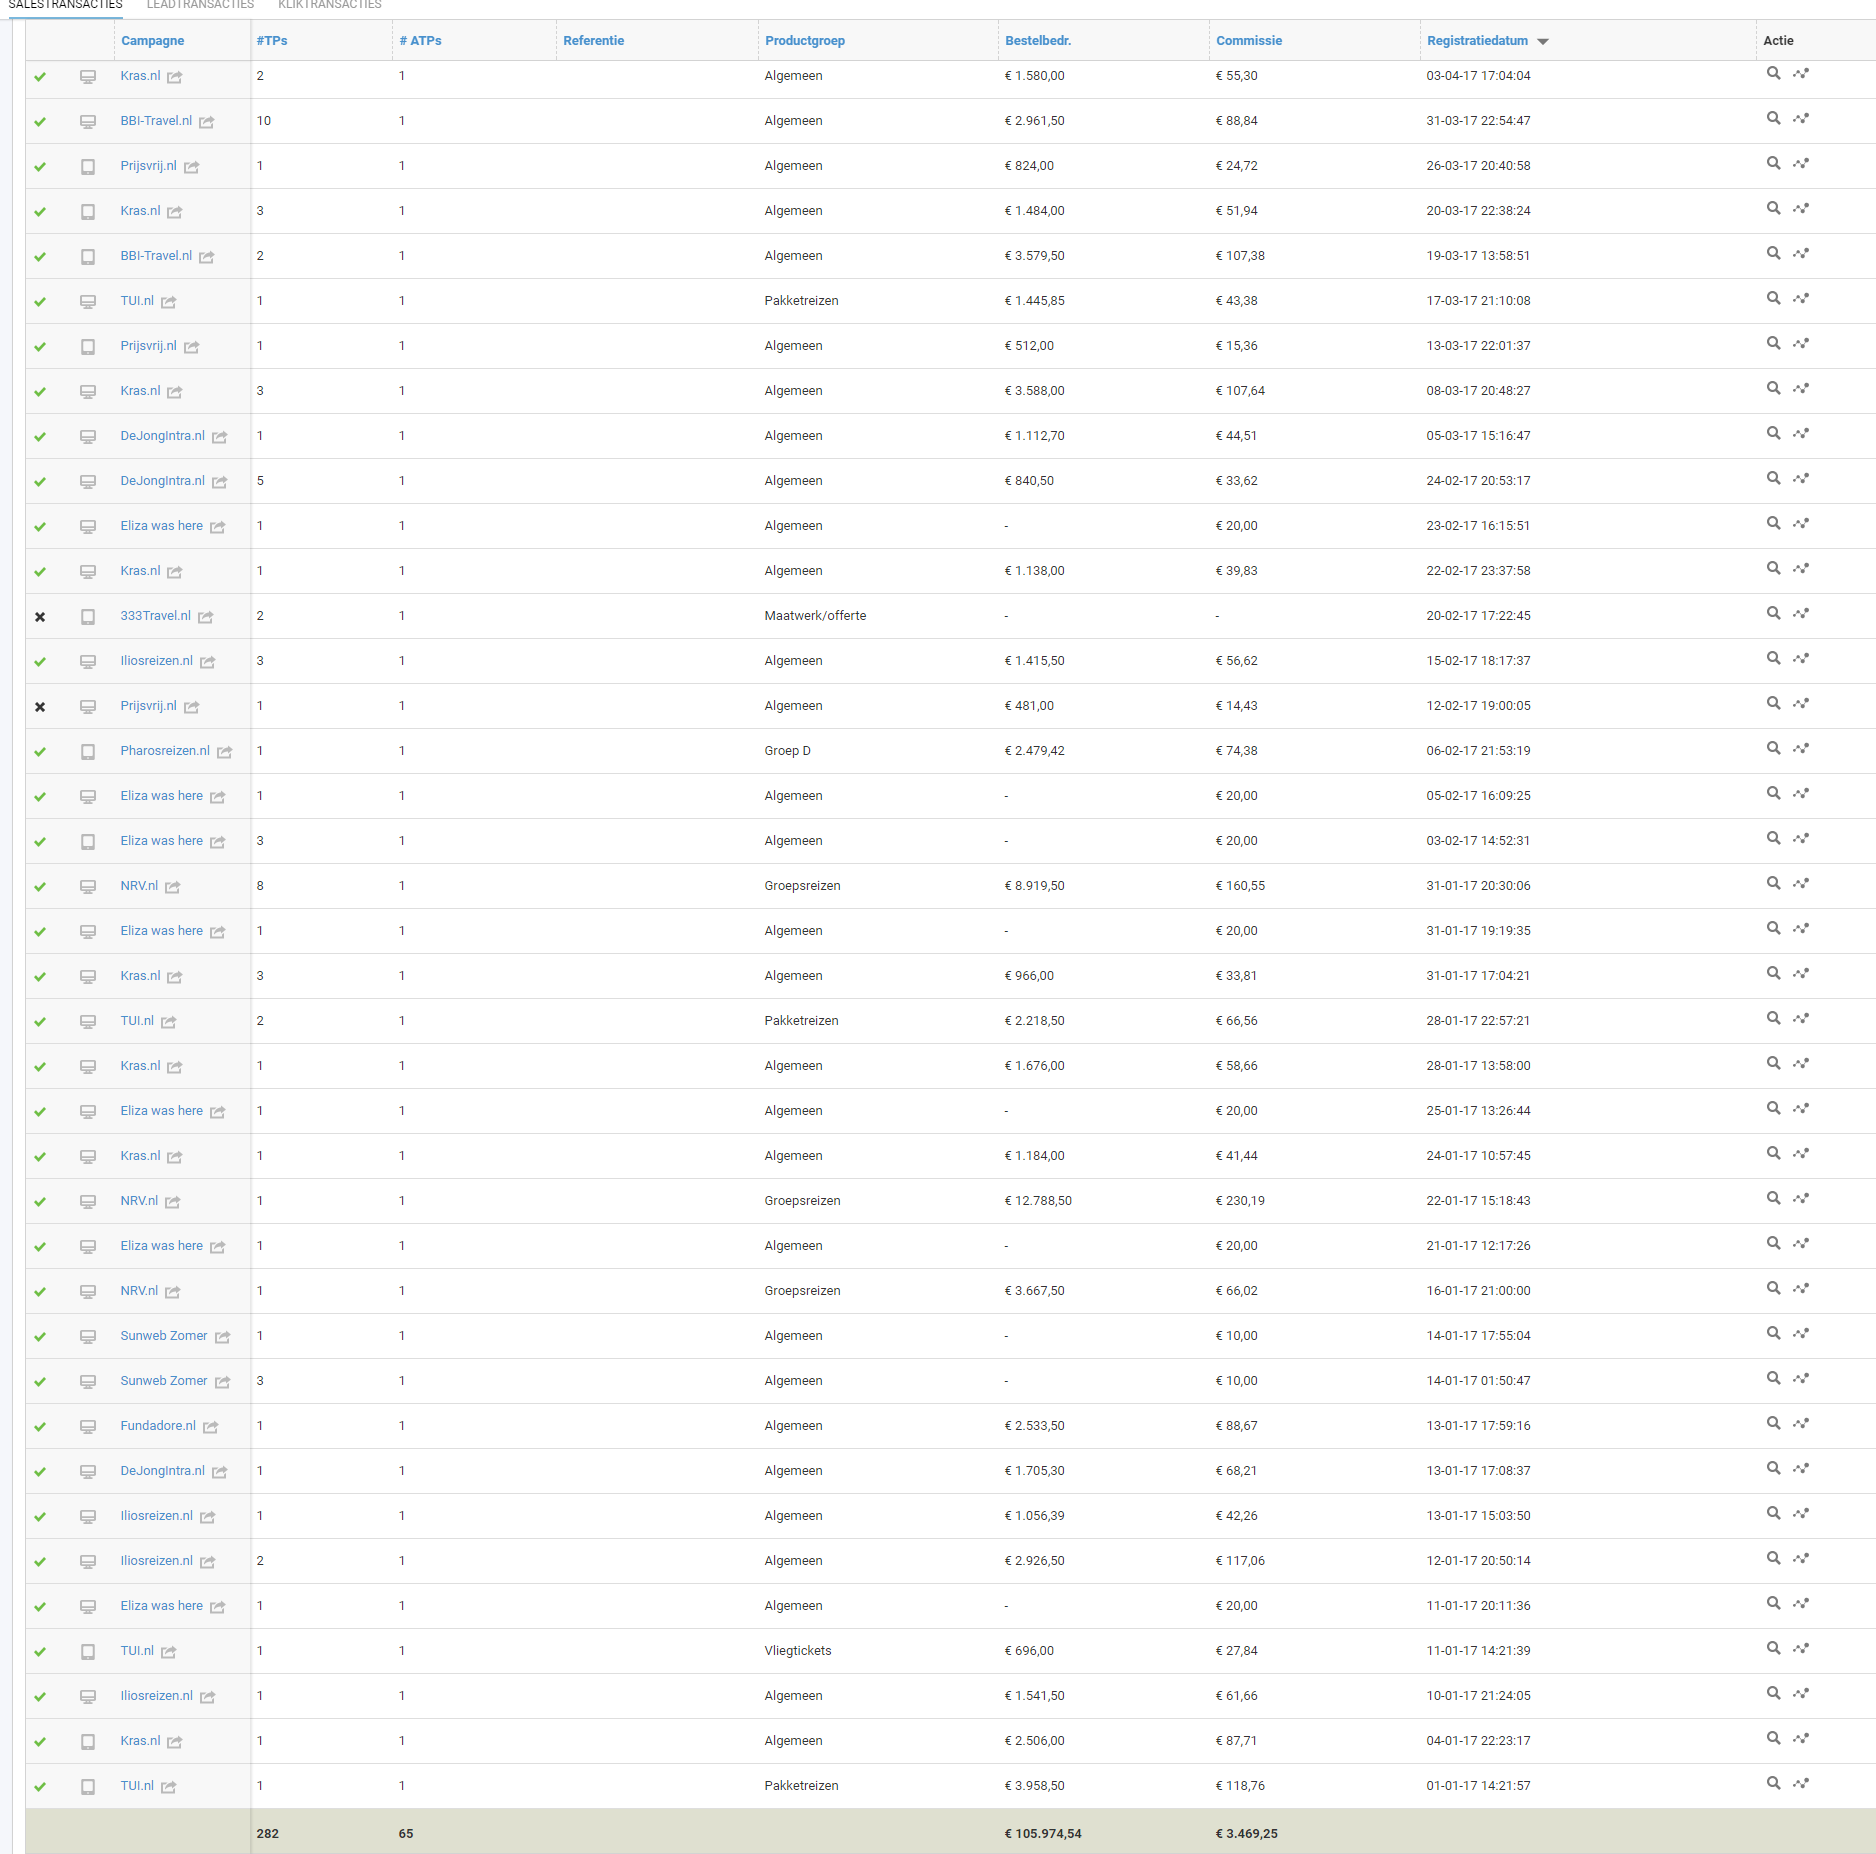The image size is (1876, 1854).
Task: Select Maatwerk/offerte product group cell
Action: pyautogui.click(x=815, y=616)
